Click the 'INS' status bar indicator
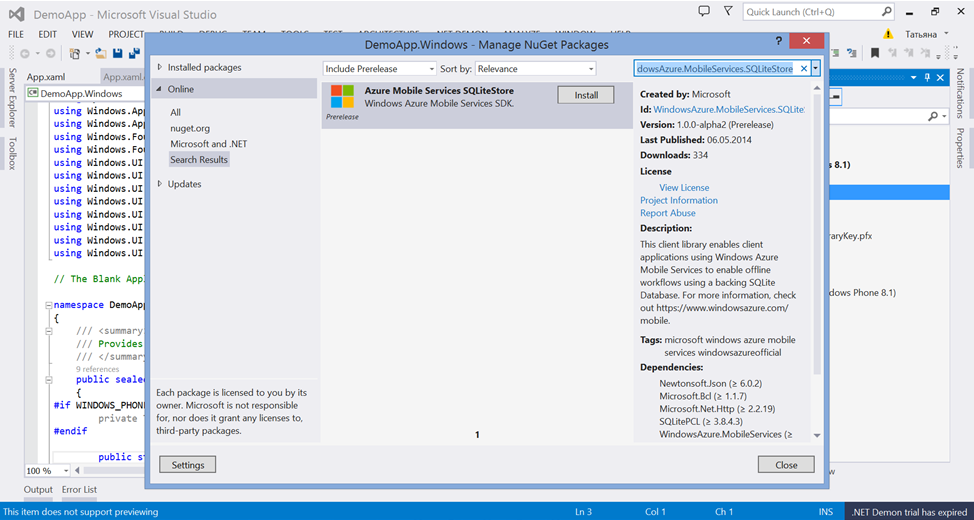Image resolution: width=974 pixels, height=520 pixels. 826,512
